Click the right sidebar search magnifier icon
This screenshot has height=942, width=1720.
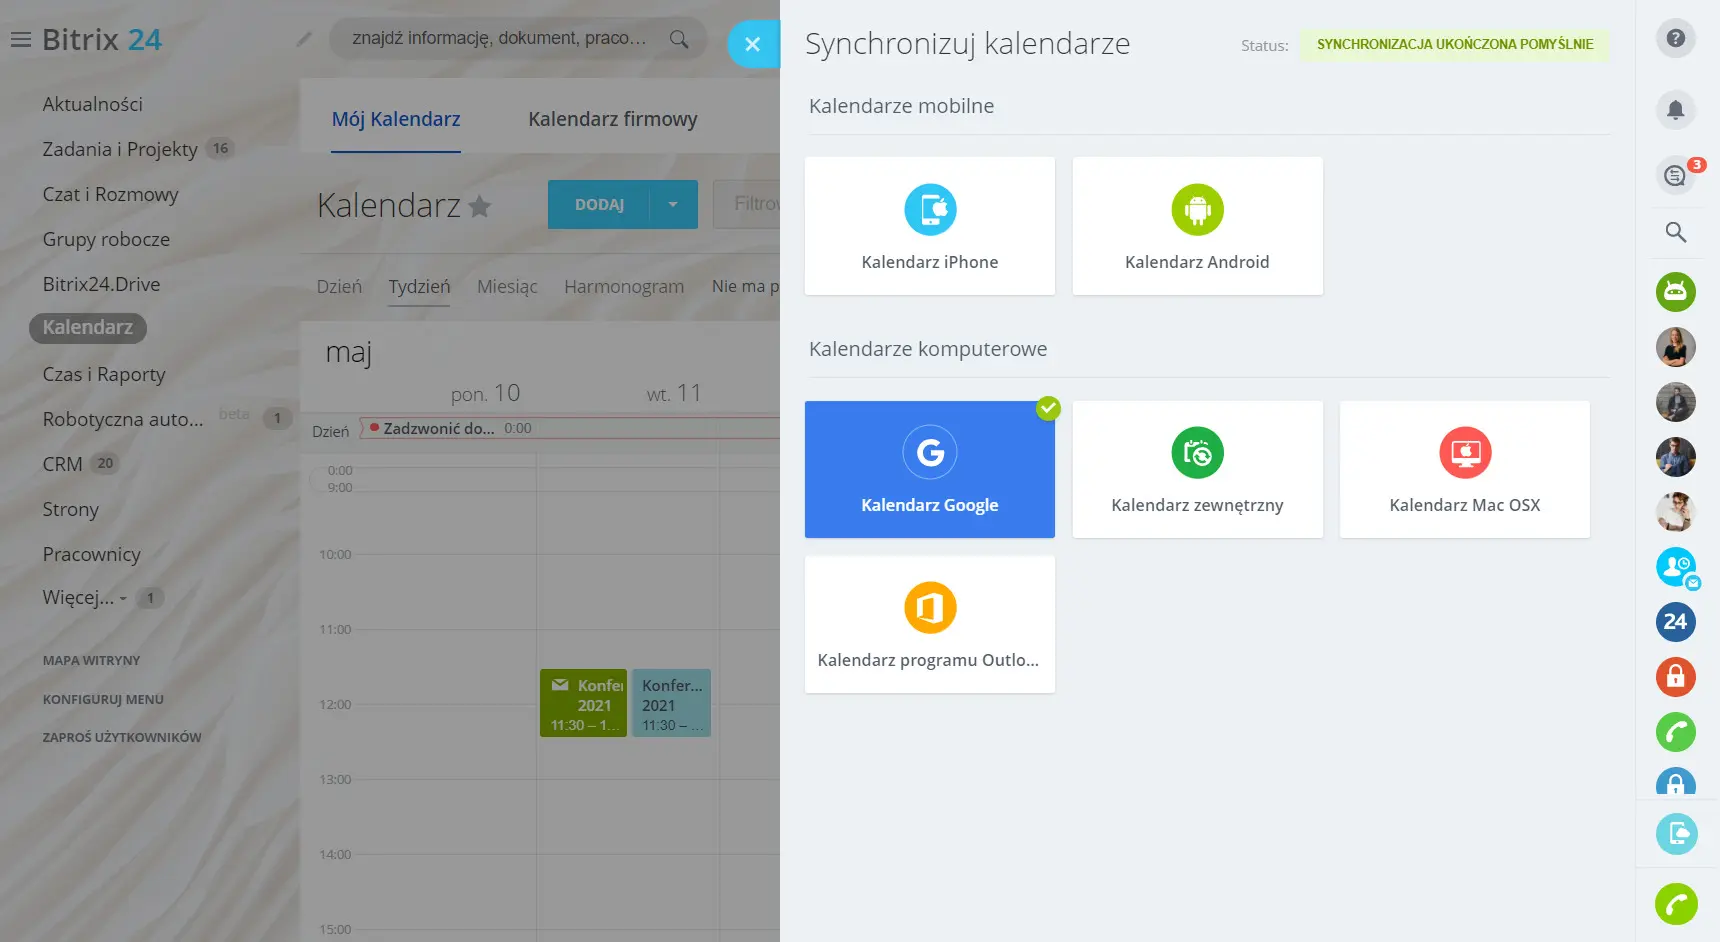1675,233
